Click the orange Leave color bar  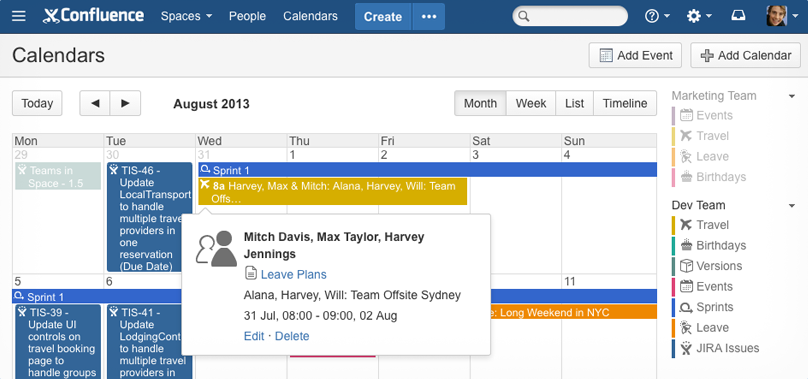[x=673, y=328]
